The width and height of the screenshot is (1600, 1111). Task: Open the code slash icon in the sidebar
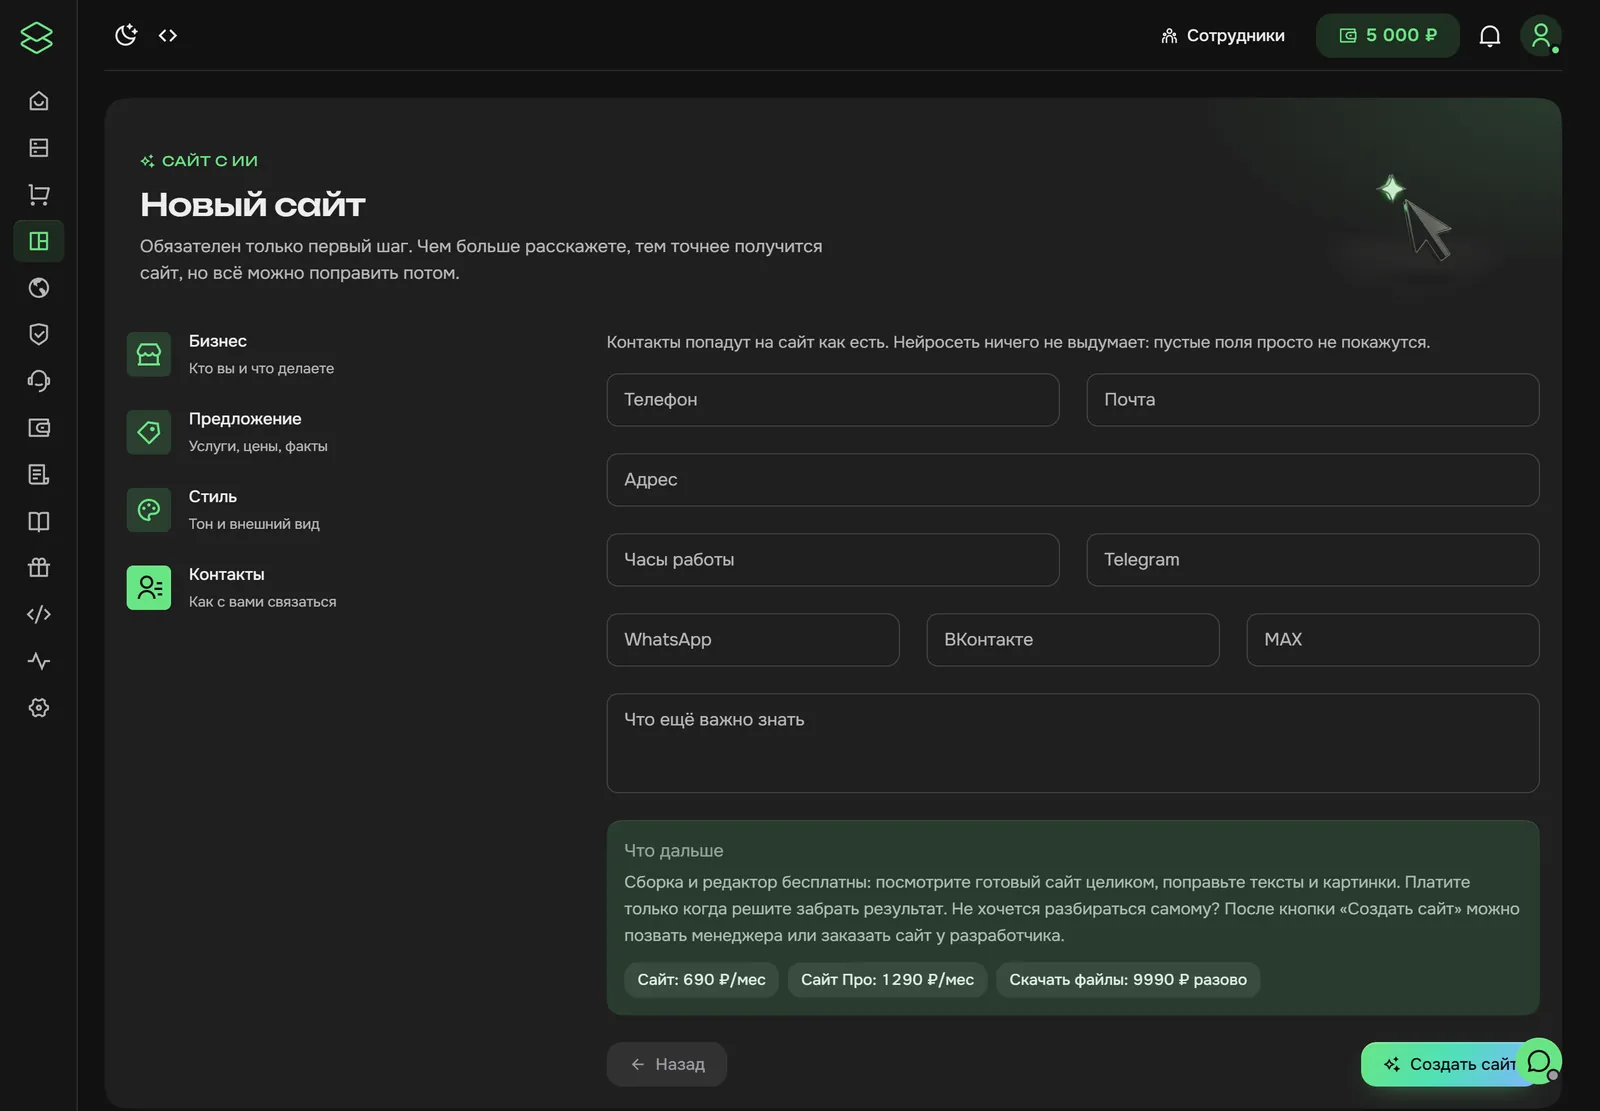click(x=39, y=614)
